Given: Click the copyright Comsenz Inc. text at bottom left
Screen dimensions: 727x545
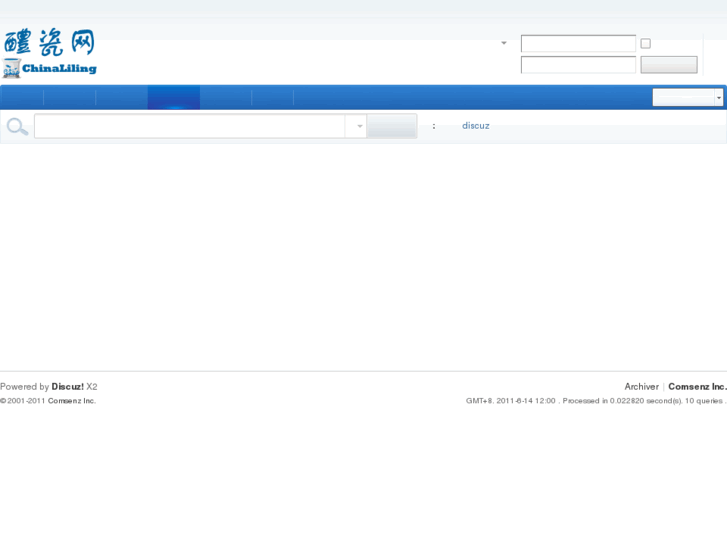Looking at the screenshot, I should (72, 401).
